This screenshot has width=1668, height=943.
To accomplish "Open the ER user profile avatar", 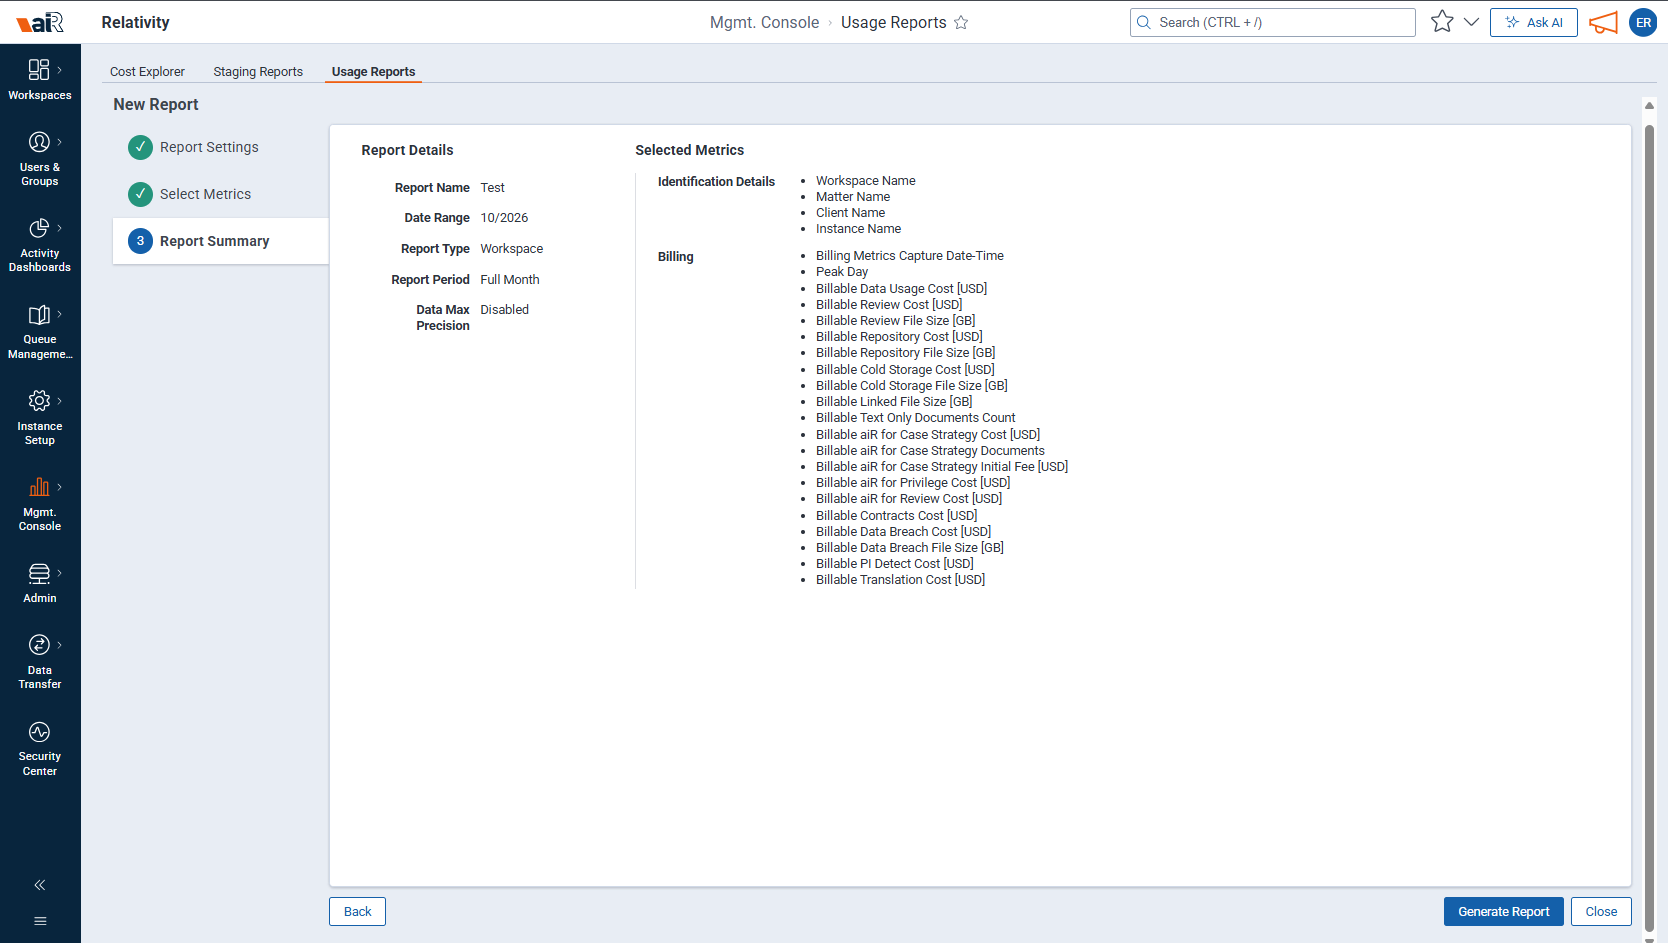I will coord(1643,22).
